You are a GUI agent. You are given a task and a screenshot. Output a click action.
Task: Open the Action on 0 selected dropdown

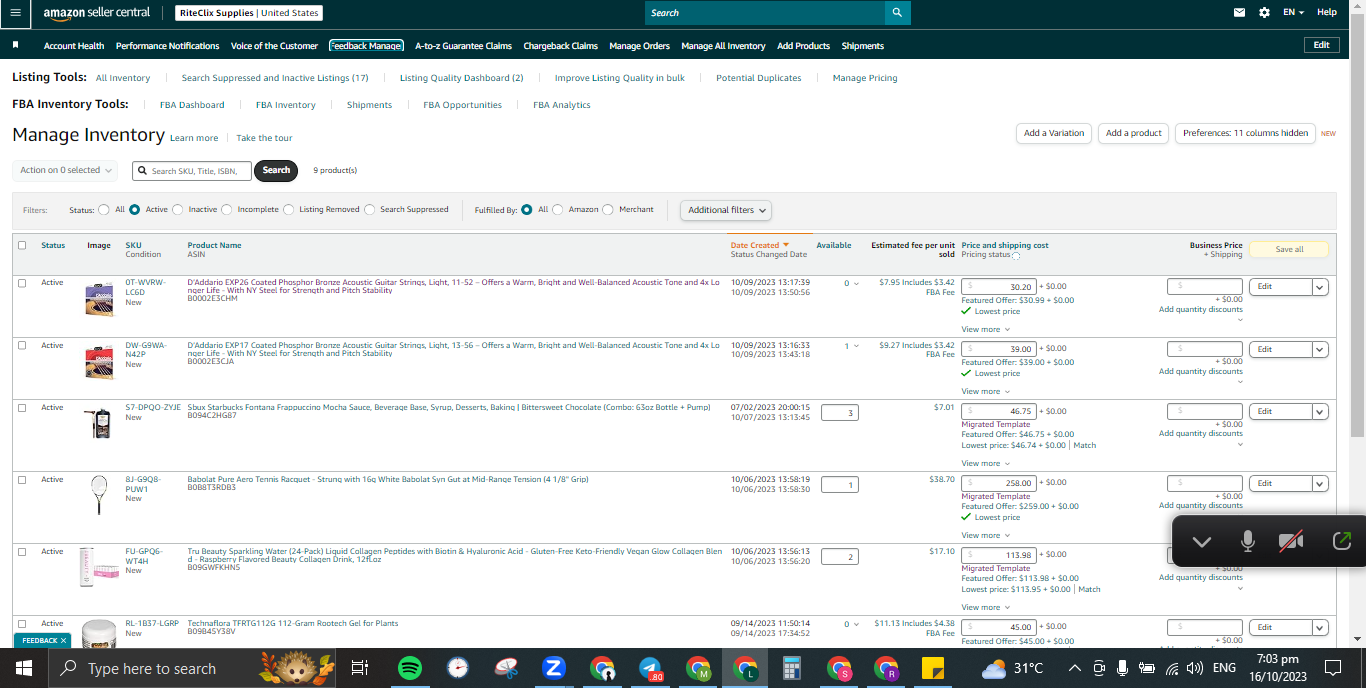pos(65,171)
